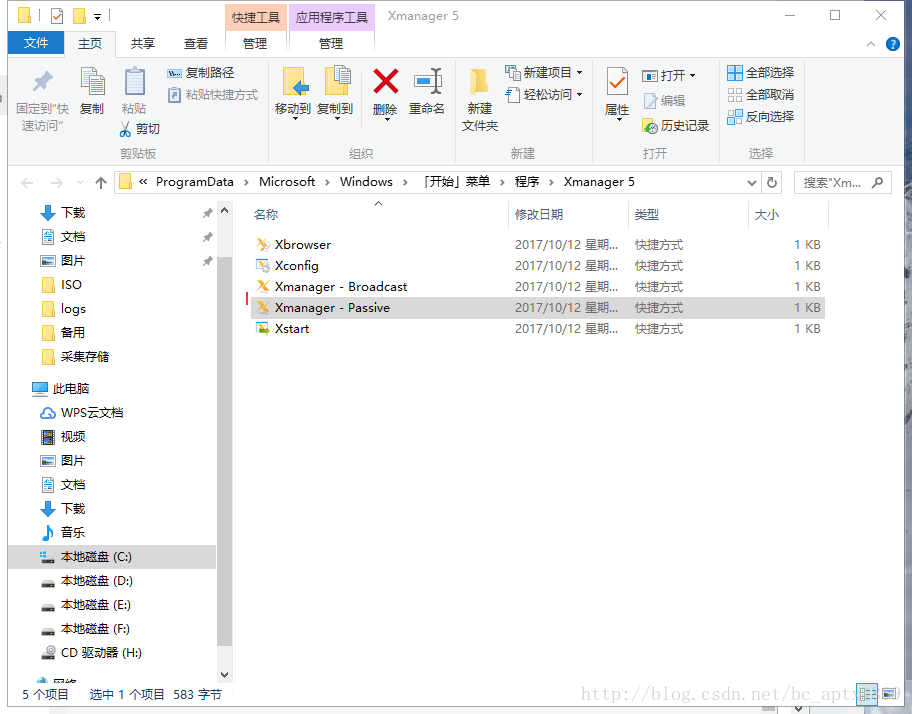
Task: Open recent locations dropdown arrow
Action: (x=80, y=183)
